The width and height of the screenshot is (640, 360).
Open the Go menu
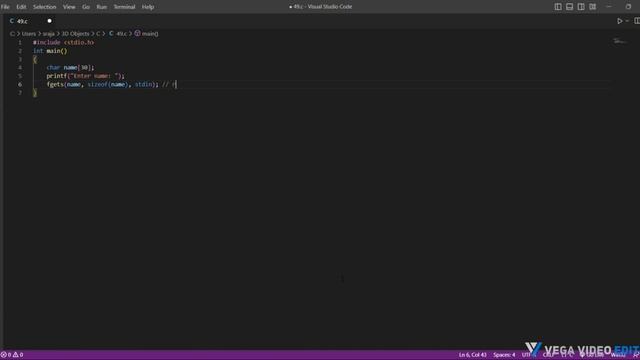pyautogui.click(x=86, y=7)
